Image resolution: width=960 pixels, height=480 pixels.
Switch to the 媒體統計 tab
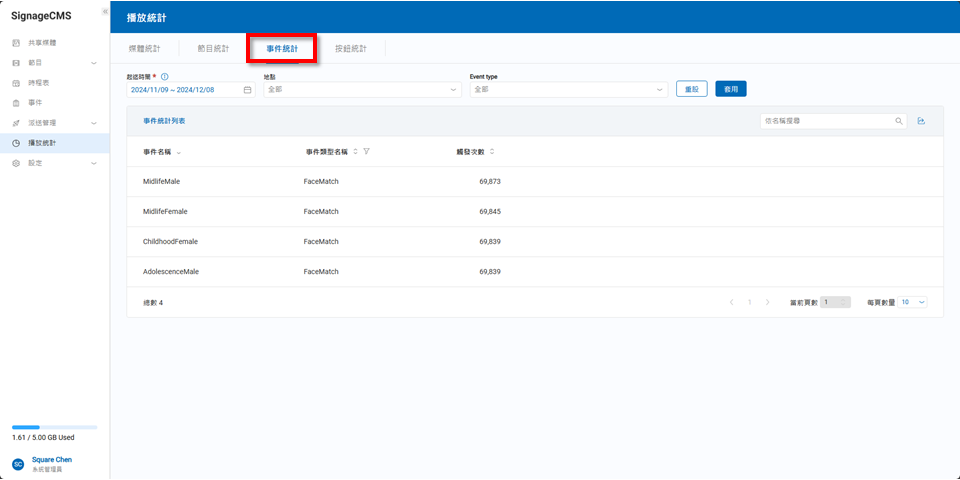(144, 48)
